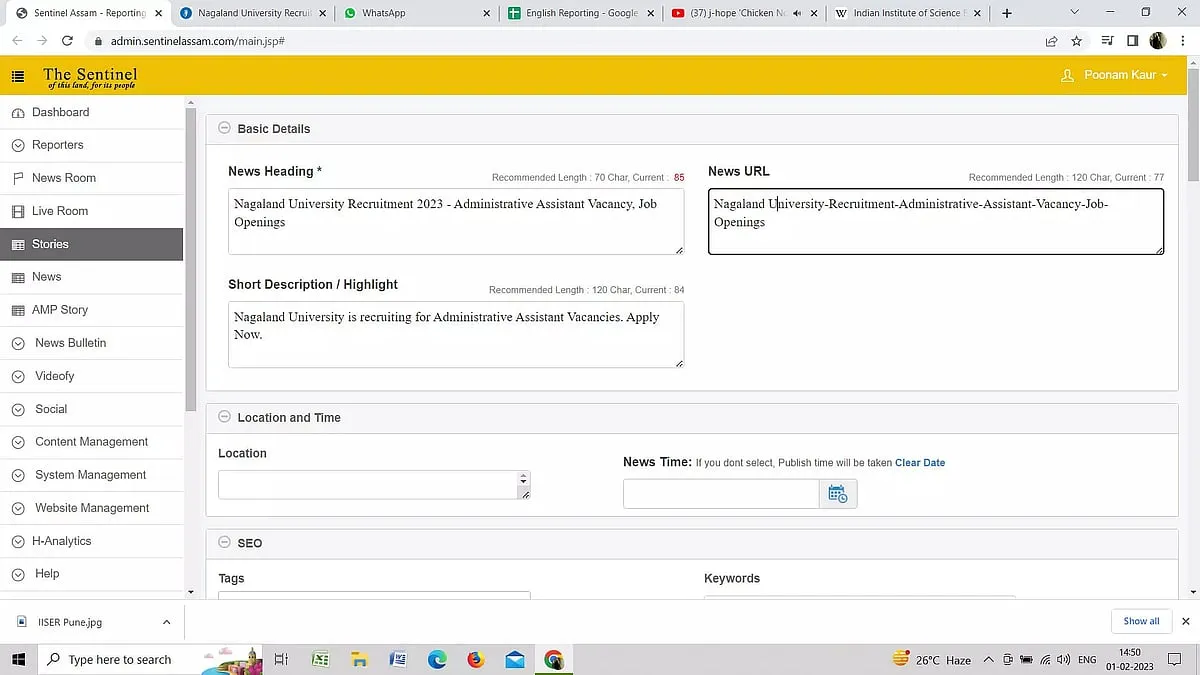Share this page icon in address bar
Screen dimensions: 1200x675
click(1052, 41)
